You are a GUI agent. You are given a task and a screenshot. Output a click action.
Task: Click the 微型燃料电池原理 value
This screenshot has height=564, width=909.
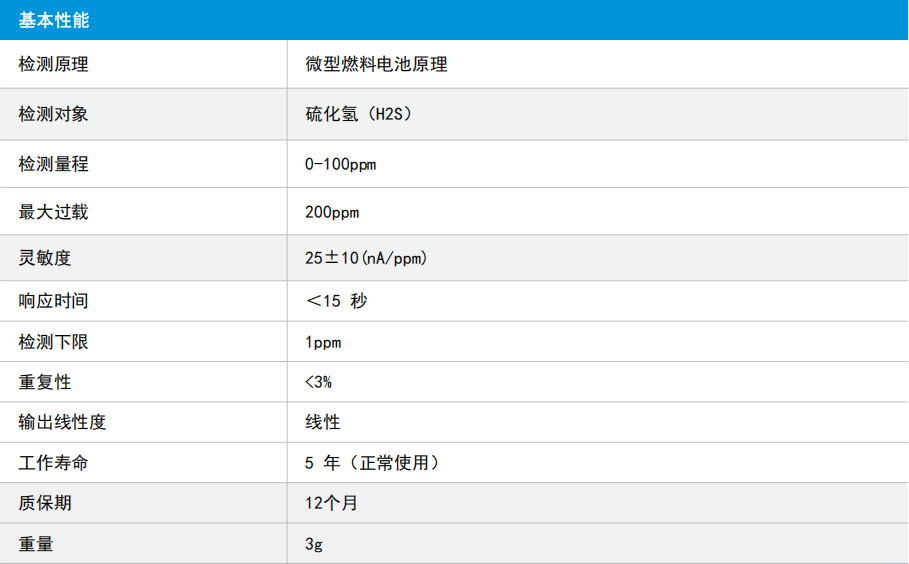click(376, 64)
